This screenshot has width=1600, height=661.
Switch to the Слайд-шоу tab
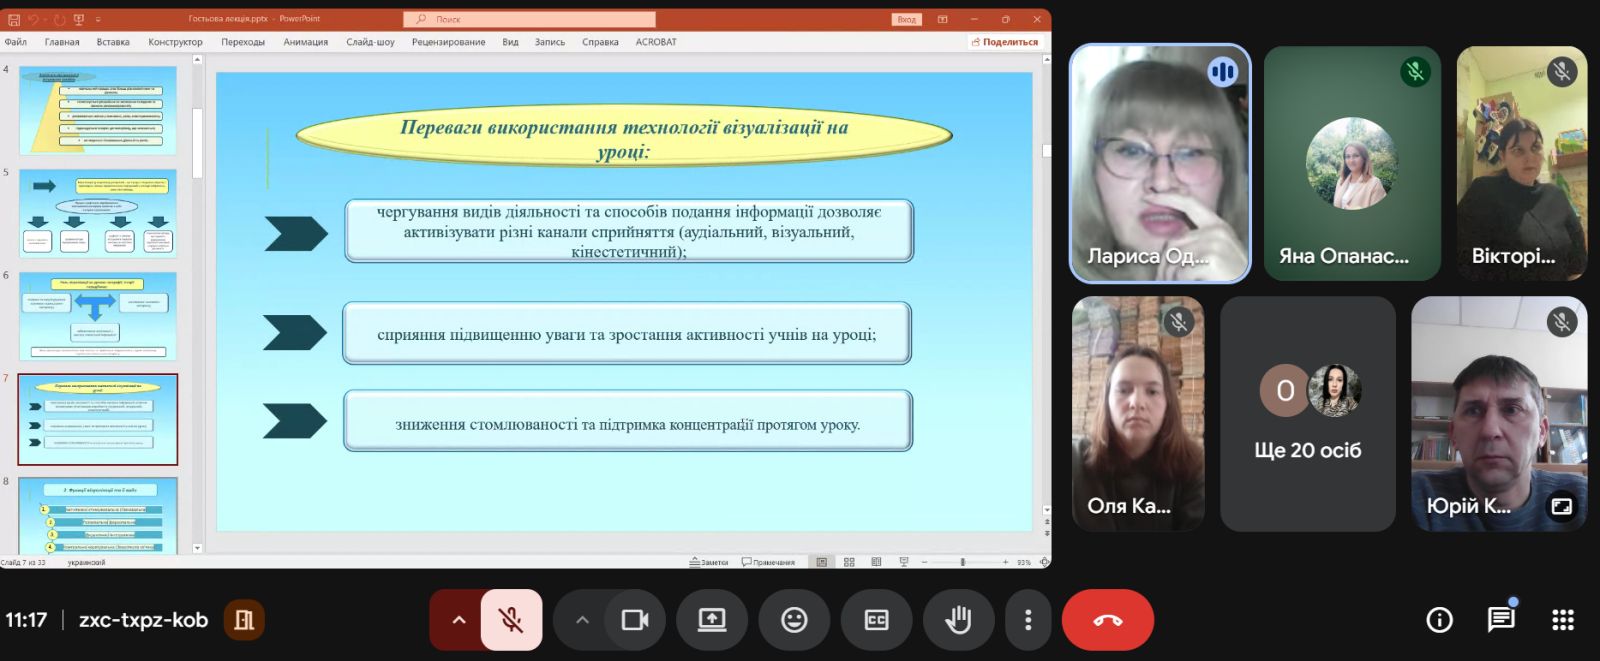pos(370,42)
